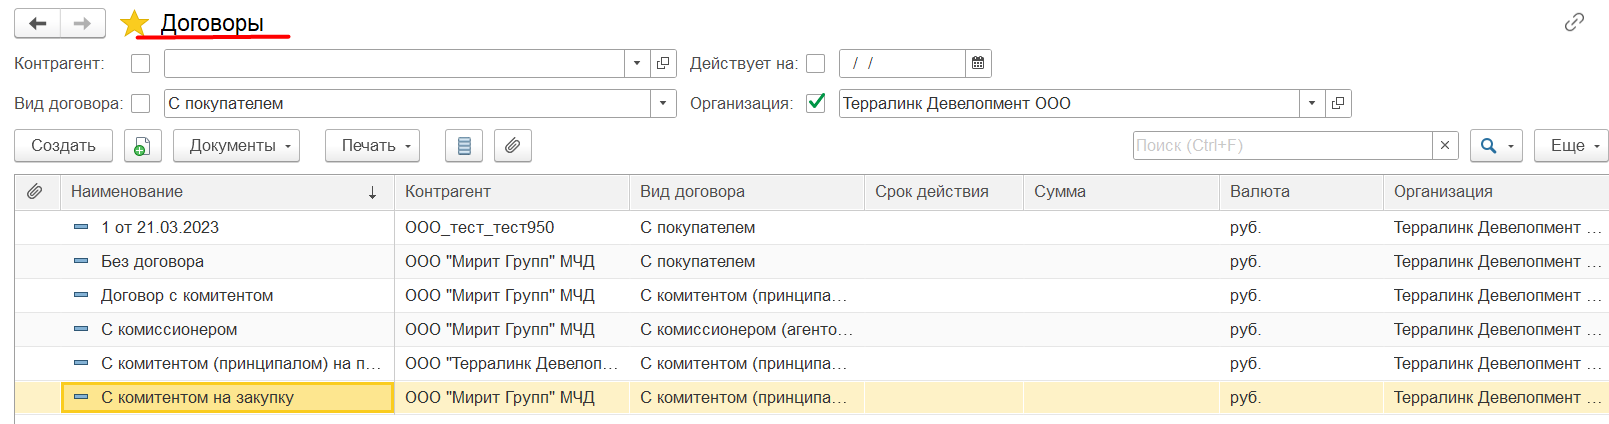Select the row 1 от 21.03.2023
The image size is (1609, 424).
(812, 227)
